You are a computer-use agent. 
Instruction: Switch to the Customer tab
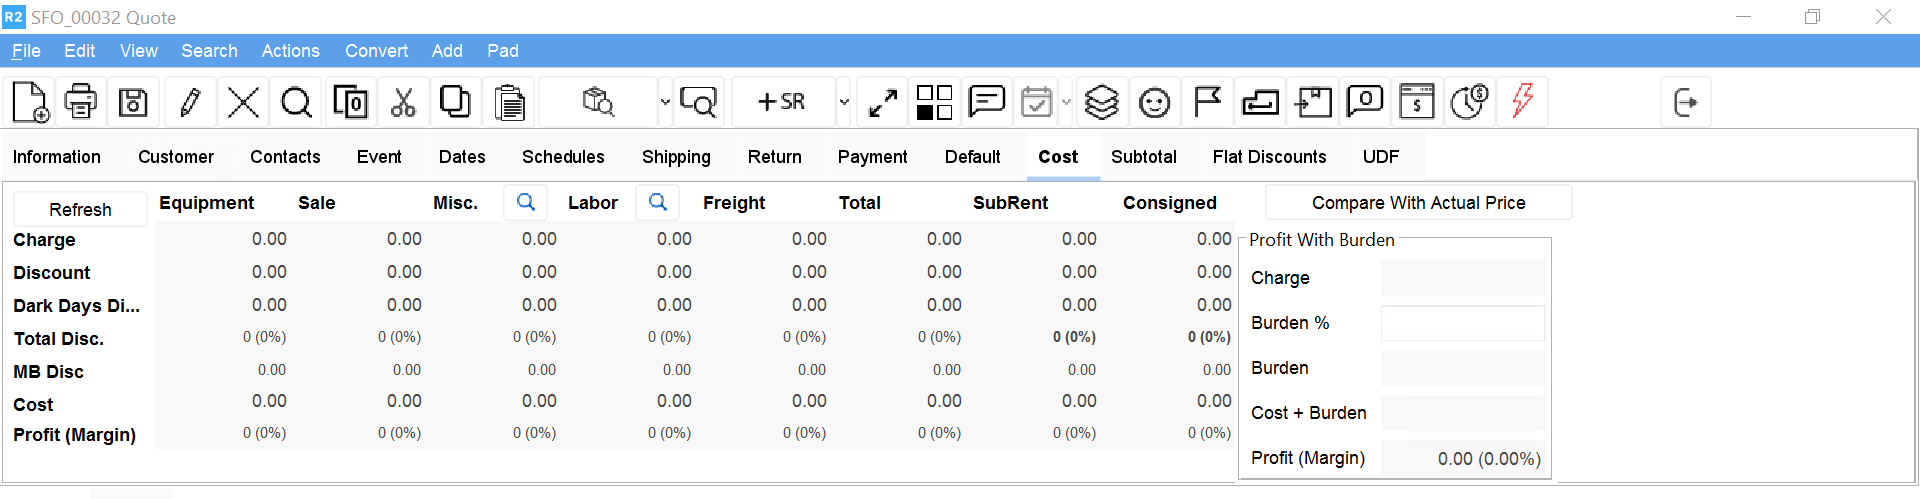[x=176, y=157]
